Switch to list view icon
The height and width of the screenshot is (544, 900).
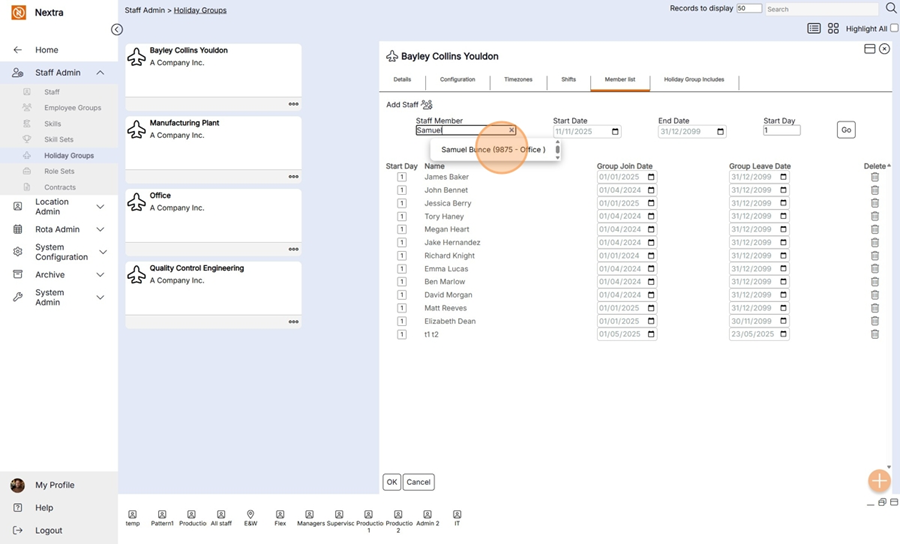pos(813,28)
